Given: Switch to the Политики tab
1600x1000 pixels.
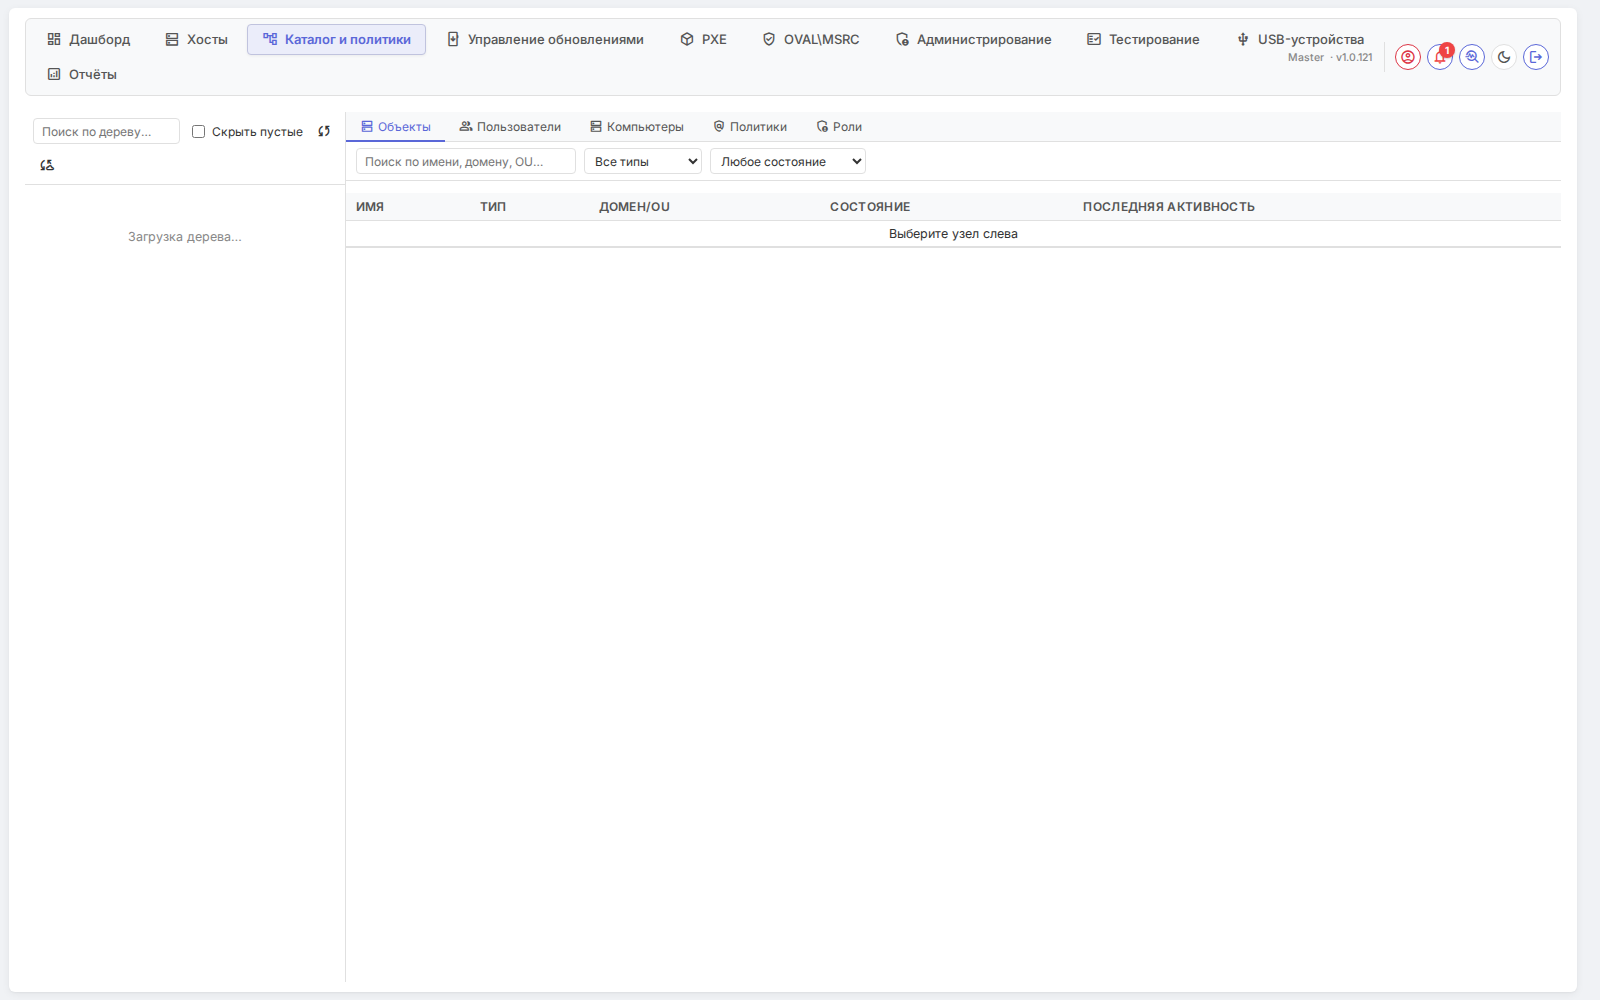Looking at the screenshot, I should (x=750, y=127).
